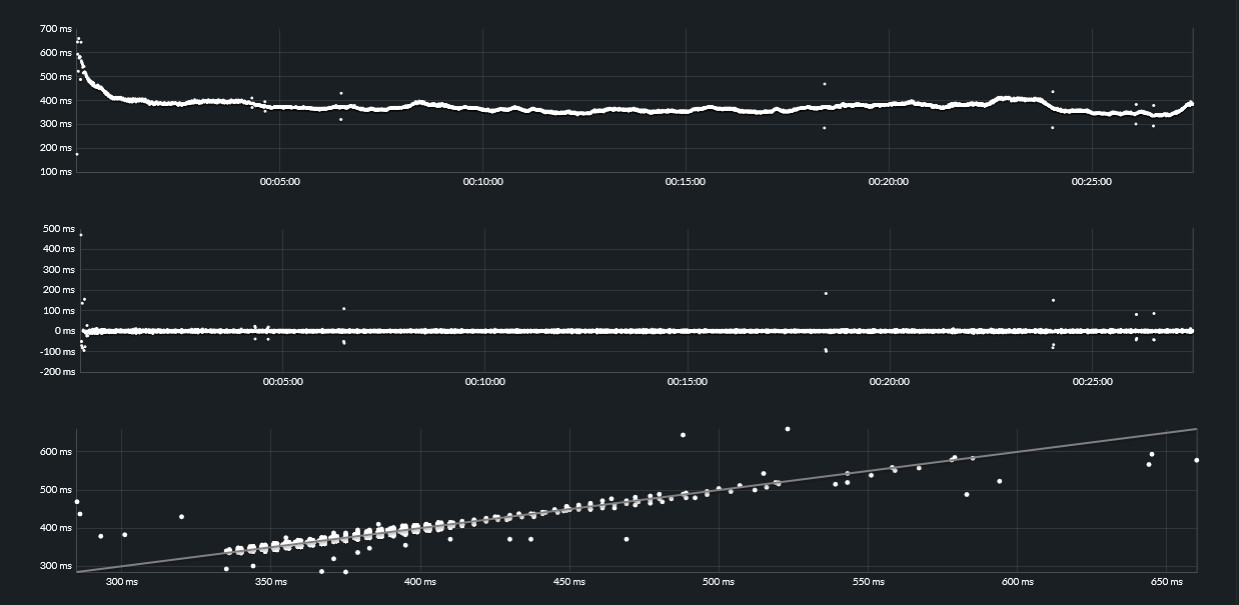Image resolution: width=1239 pixels, height=605 pixels.
Task: Click "00:15:00" under the middle chart
Action: [687, 382]
